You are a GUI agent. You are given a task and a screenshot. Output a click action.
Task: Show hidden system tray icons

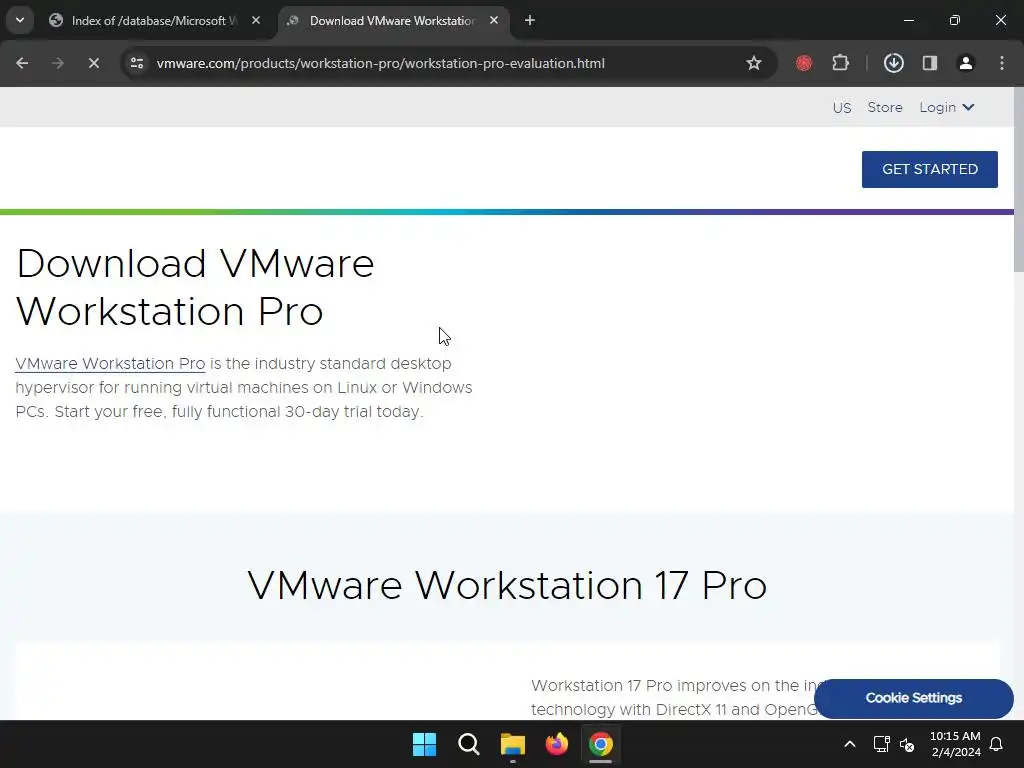pos(850,744)
